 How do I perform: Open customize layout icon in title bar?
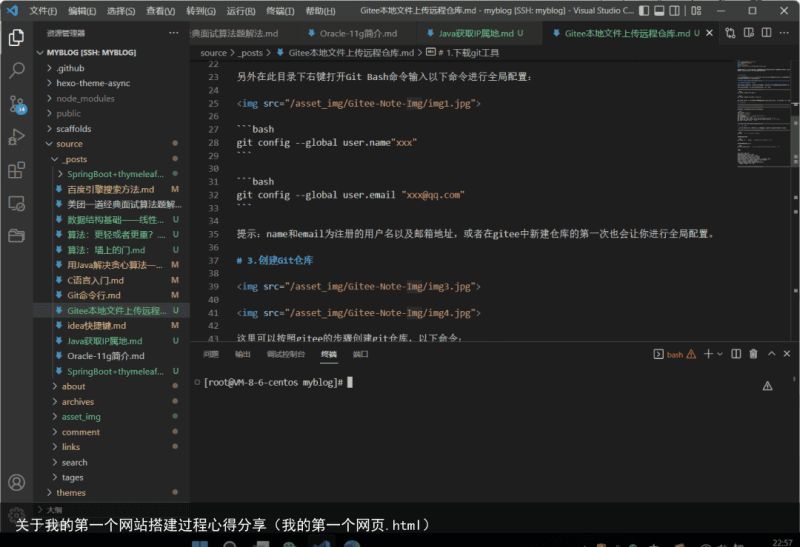tap(696, 10)
